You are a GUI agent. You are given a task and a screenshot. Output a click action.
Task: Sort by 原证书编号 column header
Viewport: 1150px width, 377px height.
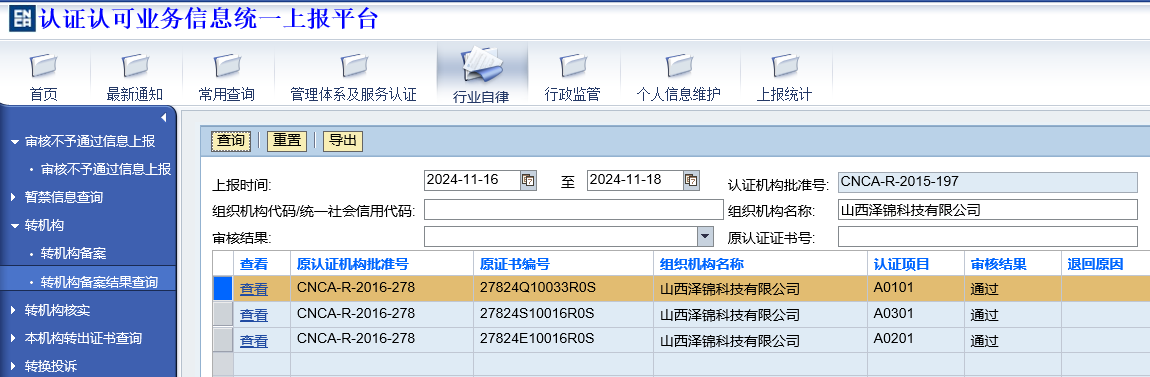(515, 264)
